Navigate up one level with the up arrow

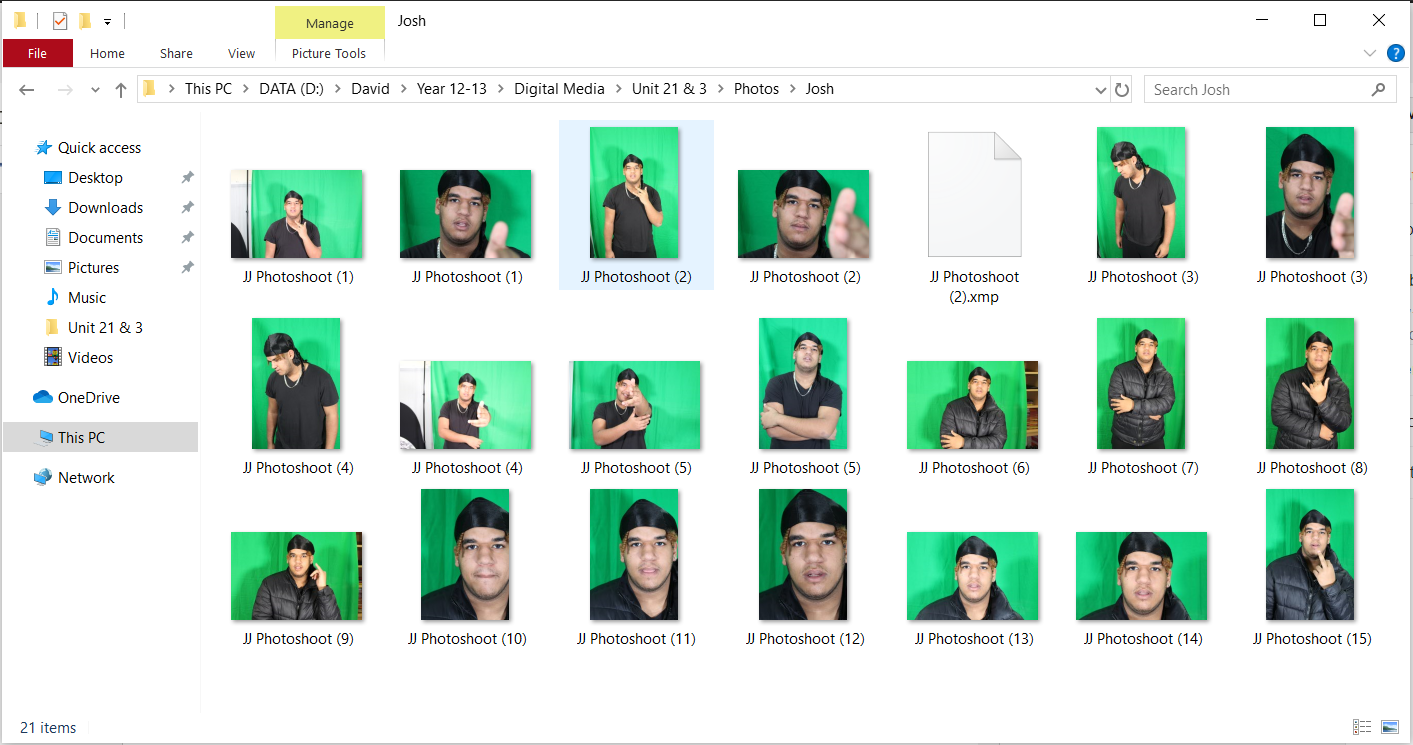120,89
